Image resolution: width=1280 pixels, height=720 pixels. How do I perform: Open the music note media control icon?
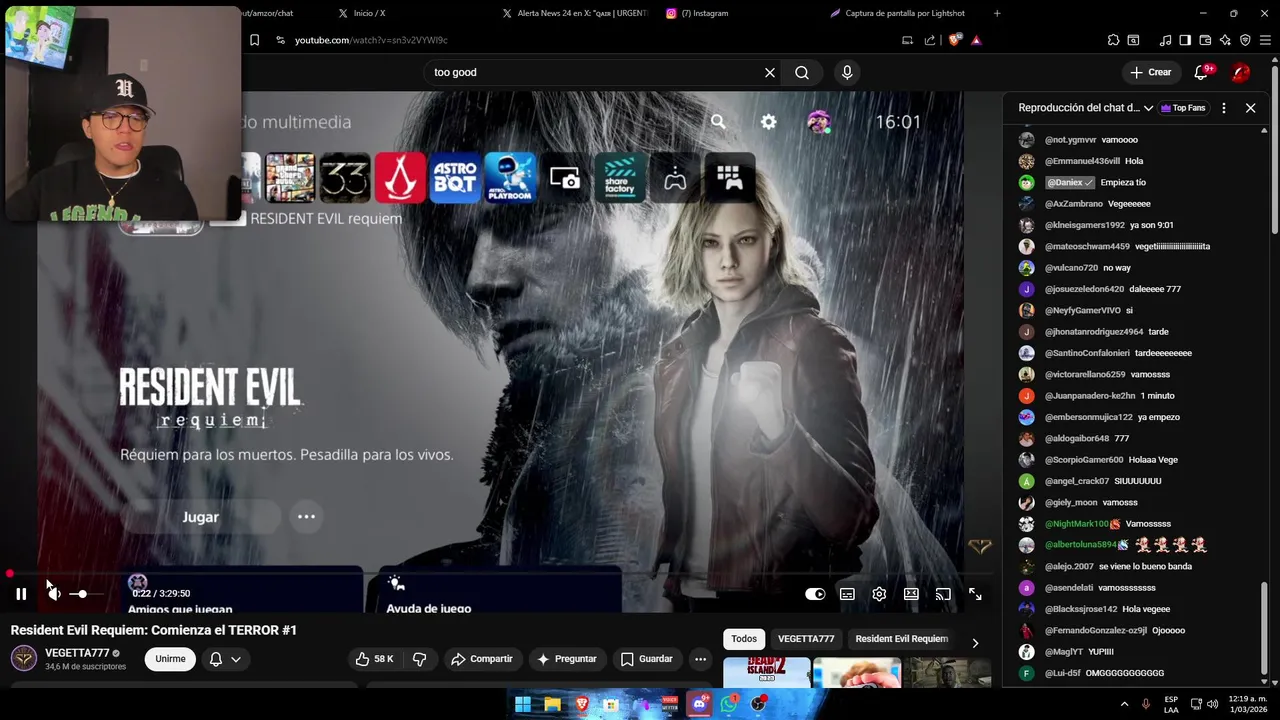[1165, 40]
